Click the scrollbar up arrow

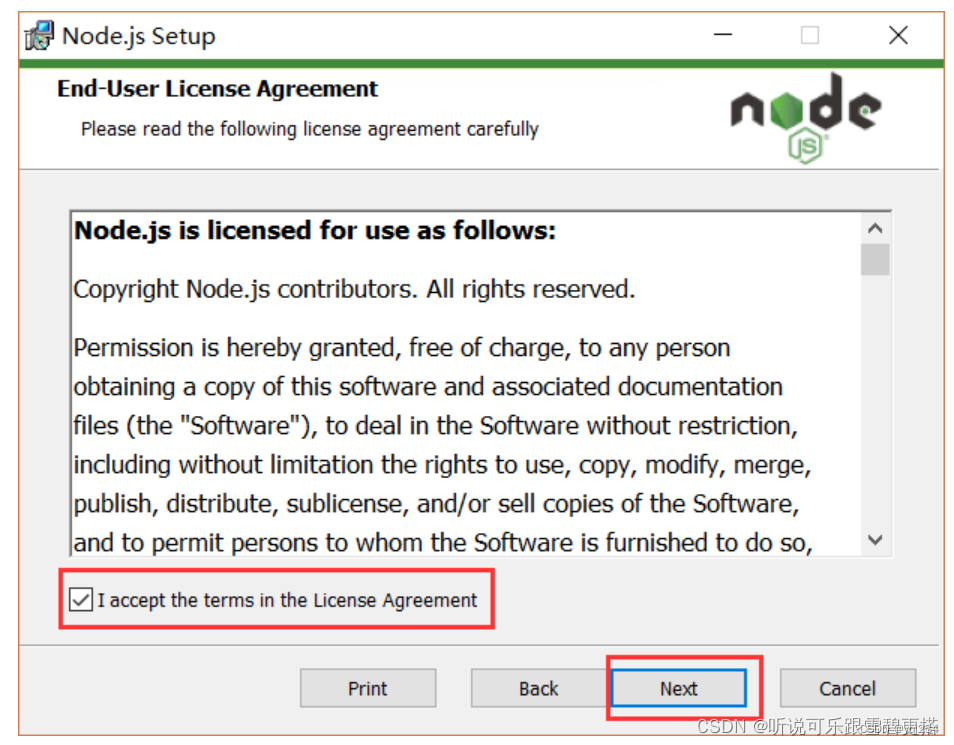[876, 228]
